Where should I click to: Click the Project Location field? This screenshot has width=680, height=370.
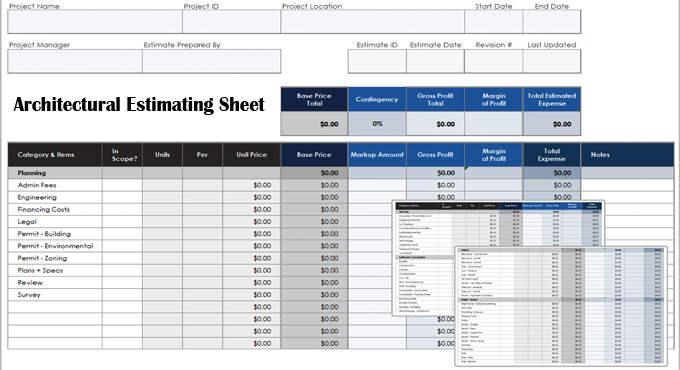click(x=373, y=22)
